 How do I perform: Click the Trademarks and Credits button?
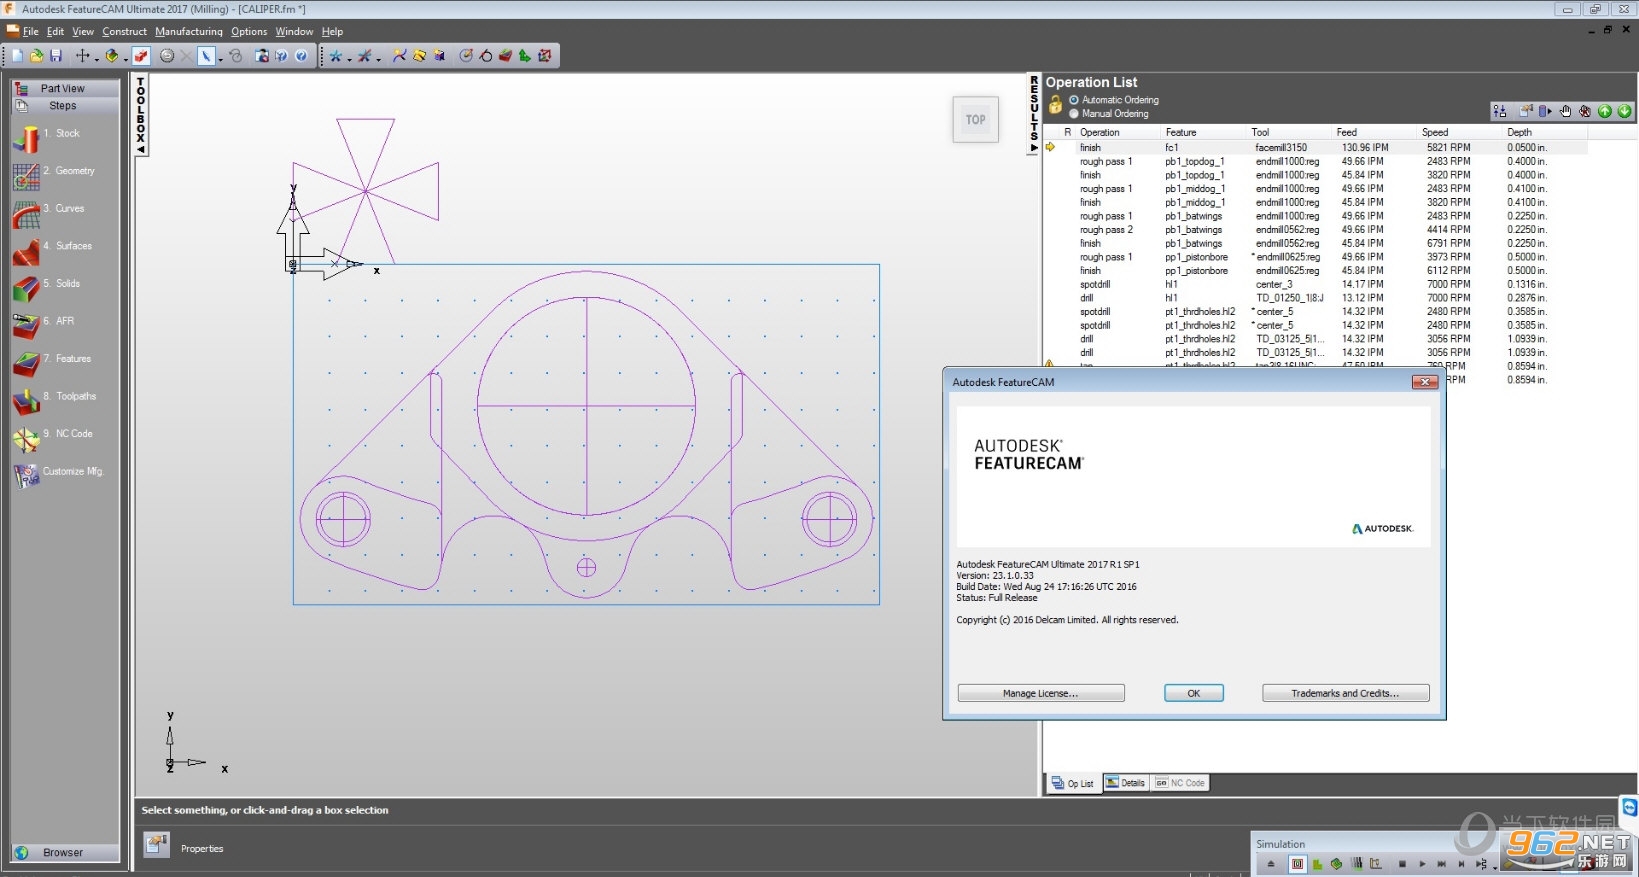[1345, 693]
